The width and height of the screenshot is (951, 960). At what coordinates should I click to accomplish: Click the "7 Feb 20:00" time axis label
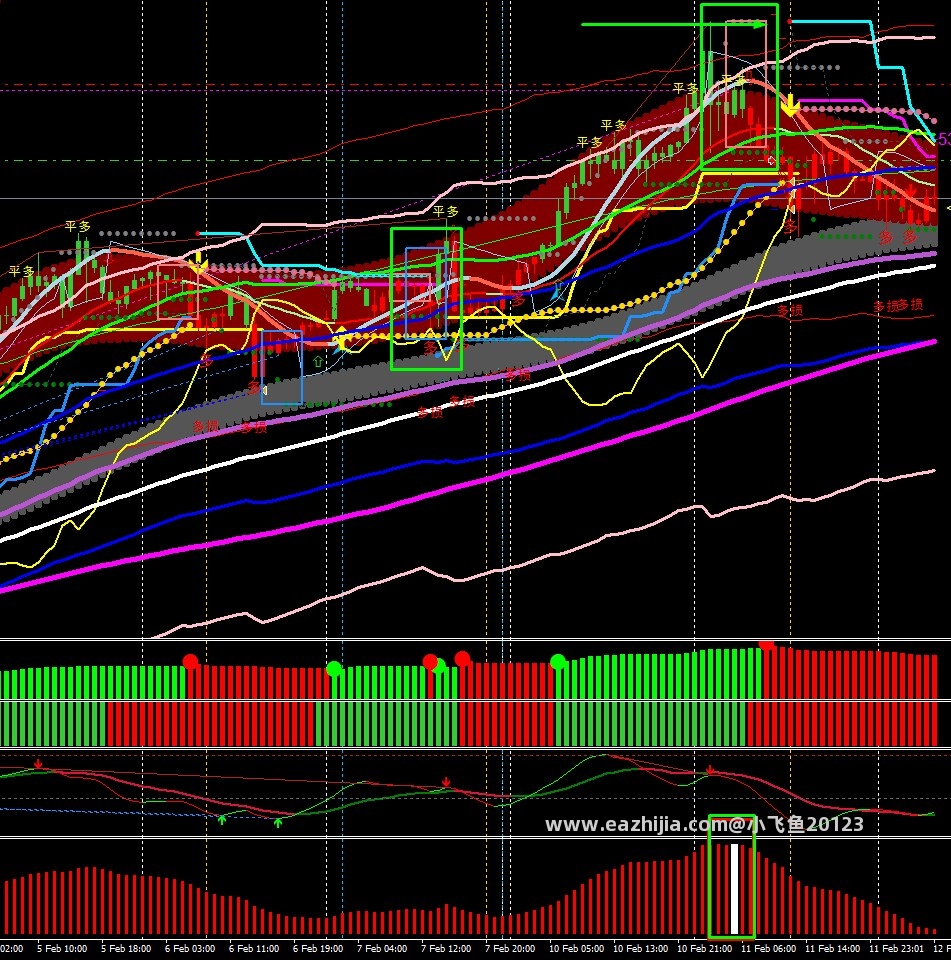510,948
